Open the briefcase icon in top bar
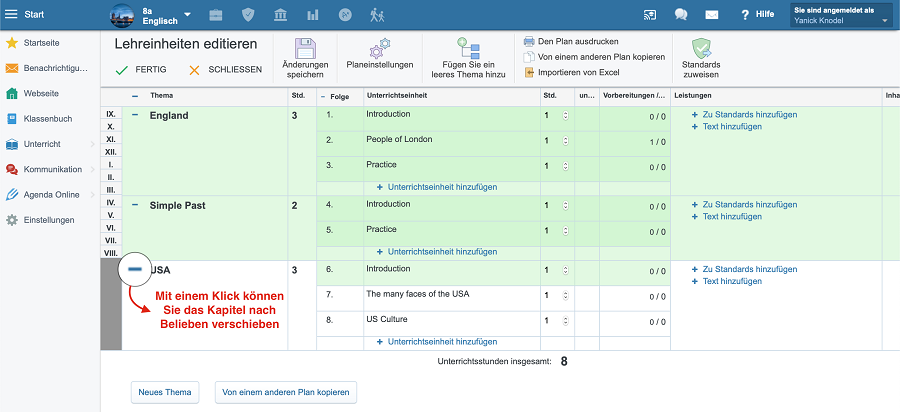Image resolution: width=900 pixels, height=412 pixels. 216,15
